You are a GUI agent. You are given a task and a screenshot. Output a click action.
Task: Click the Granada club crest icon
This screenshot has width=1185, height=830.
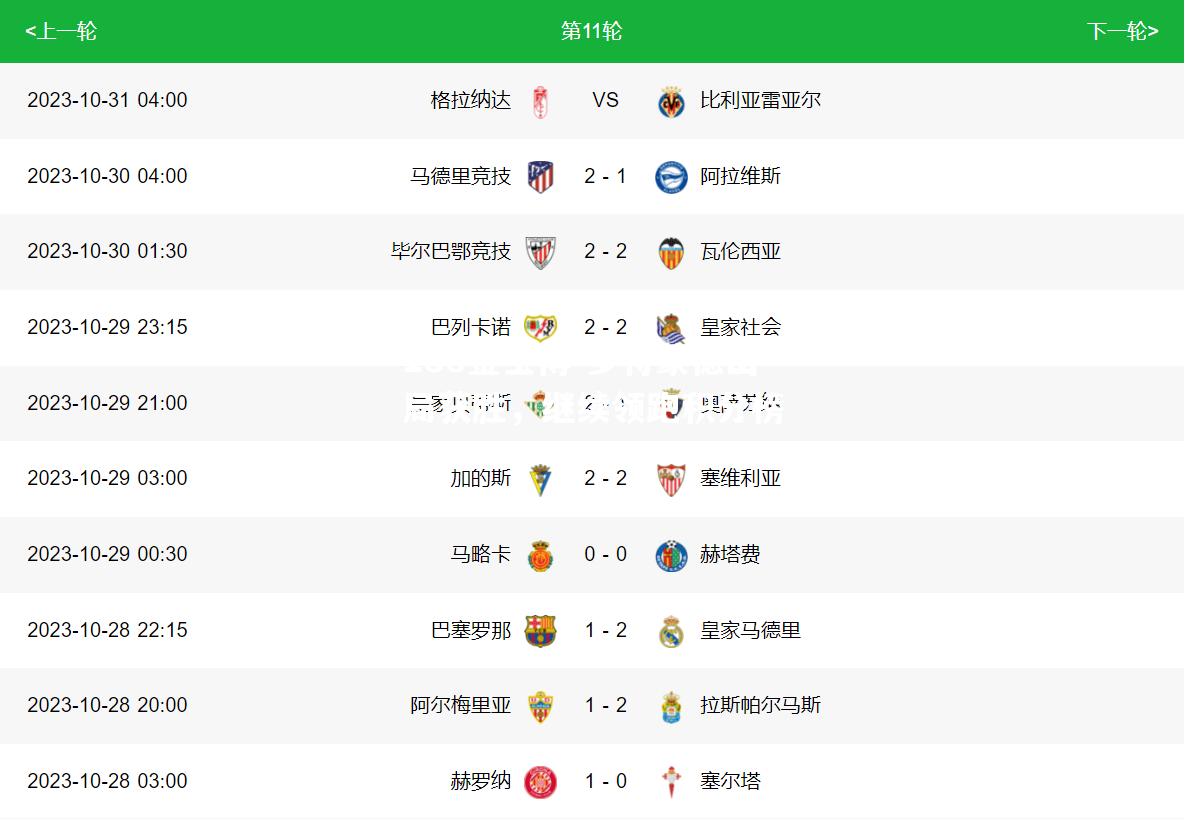[540, 101]
